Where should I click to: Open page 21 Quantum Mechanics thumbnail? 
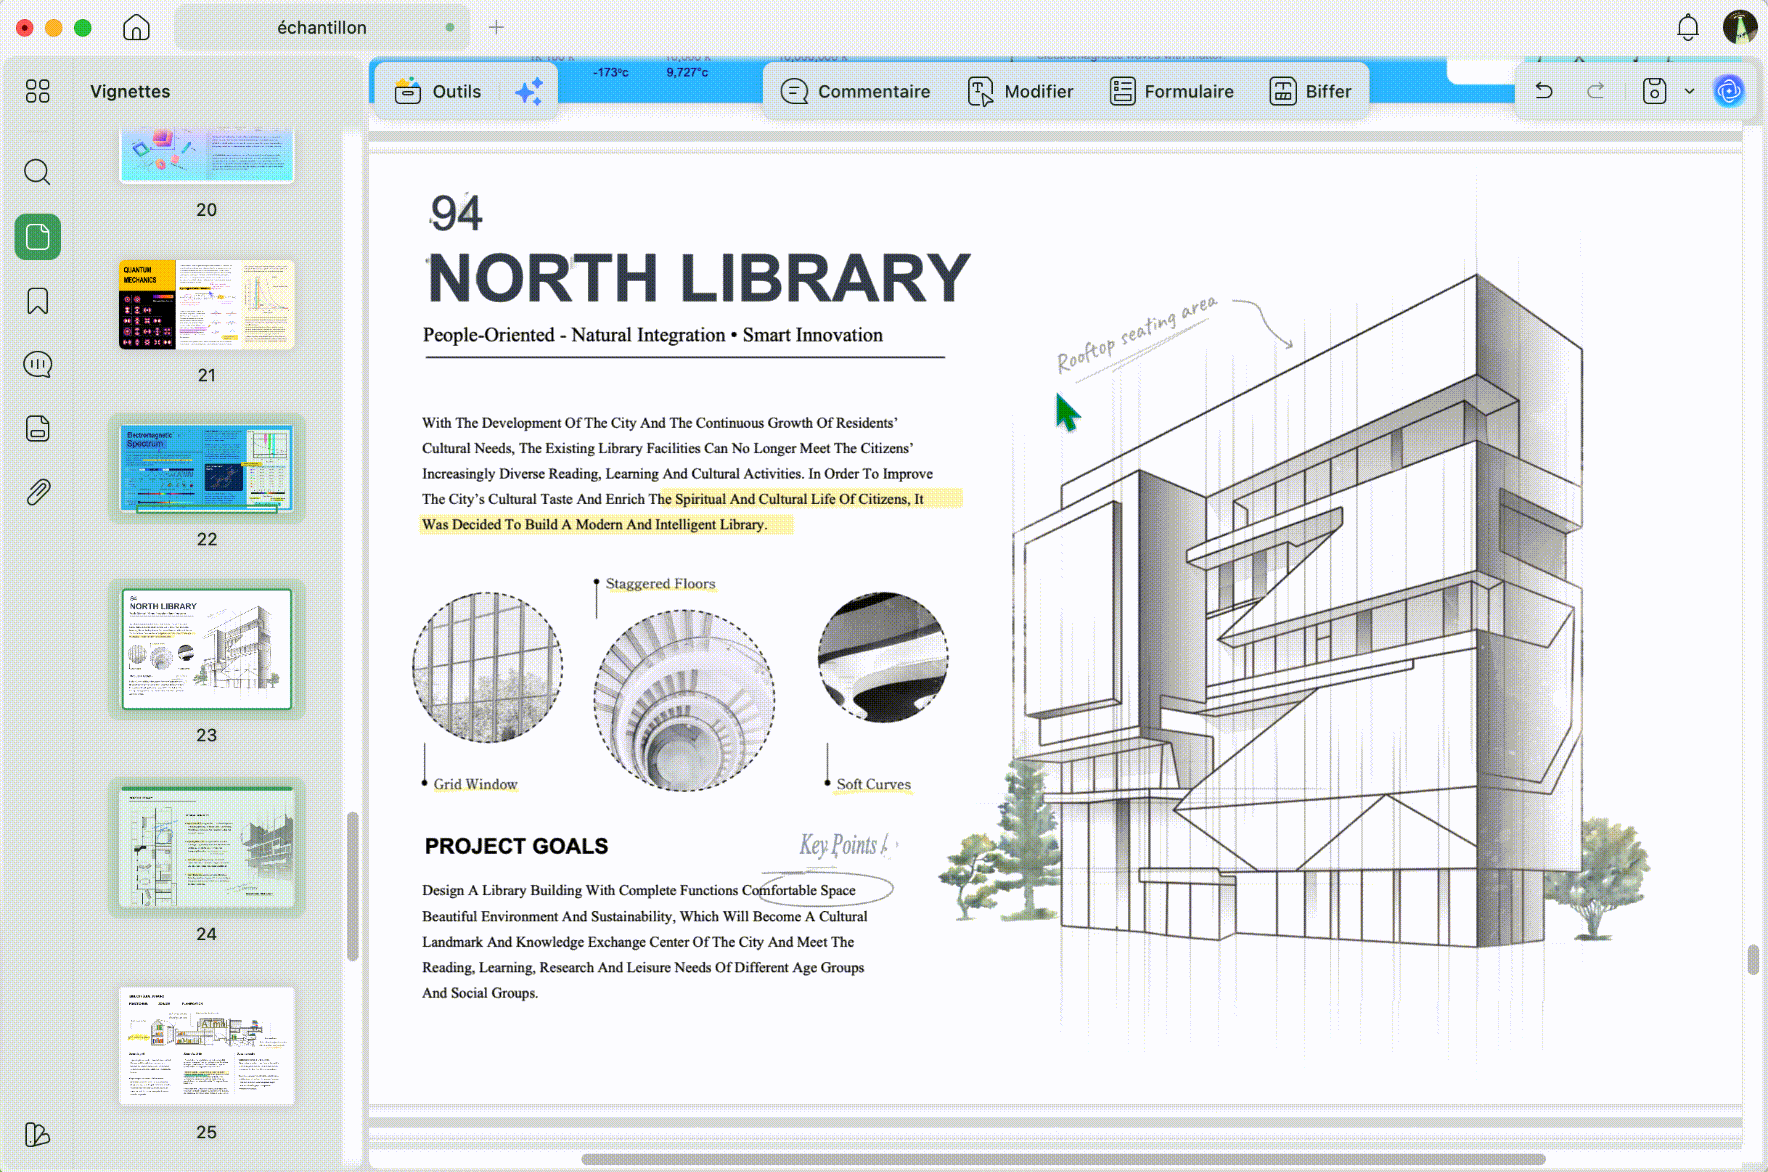pyautogui.click(x=206, y=304)
